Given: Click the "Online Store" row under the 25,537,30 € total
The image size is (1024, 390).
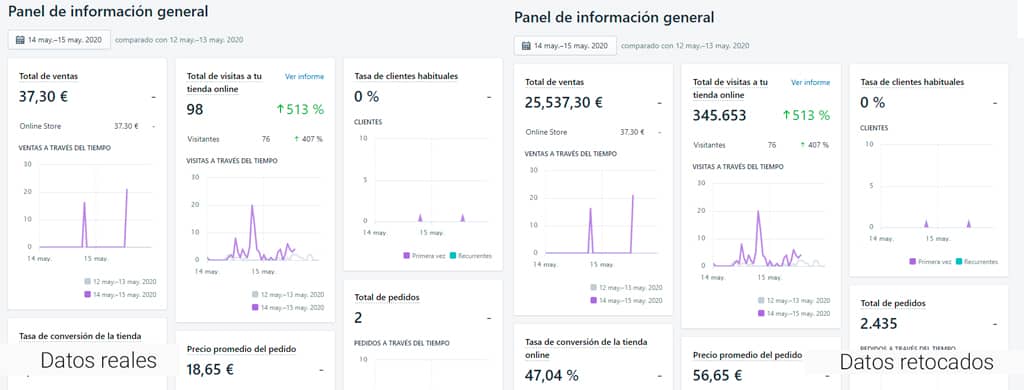Looking at the screenshot, I should pos(593,132).
